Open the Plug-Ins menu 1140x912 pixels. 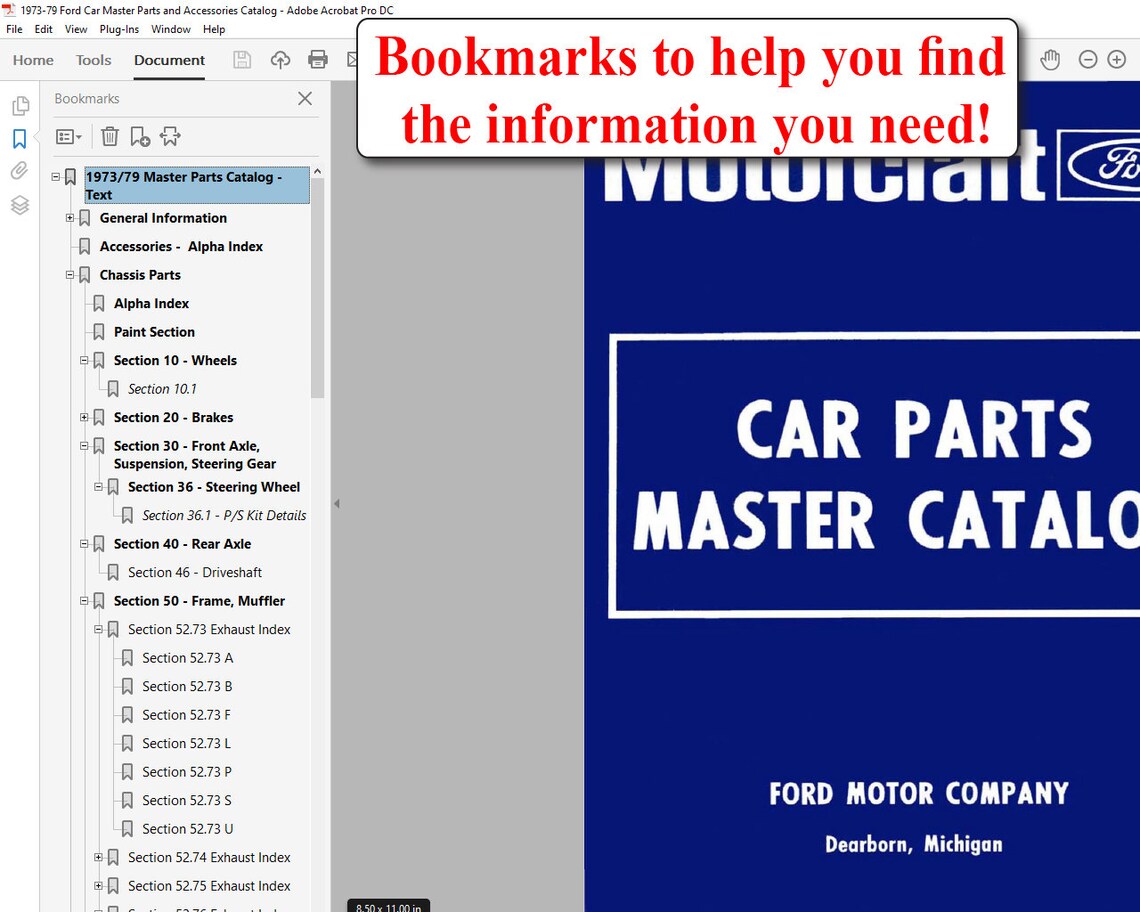tap(119, 29)
